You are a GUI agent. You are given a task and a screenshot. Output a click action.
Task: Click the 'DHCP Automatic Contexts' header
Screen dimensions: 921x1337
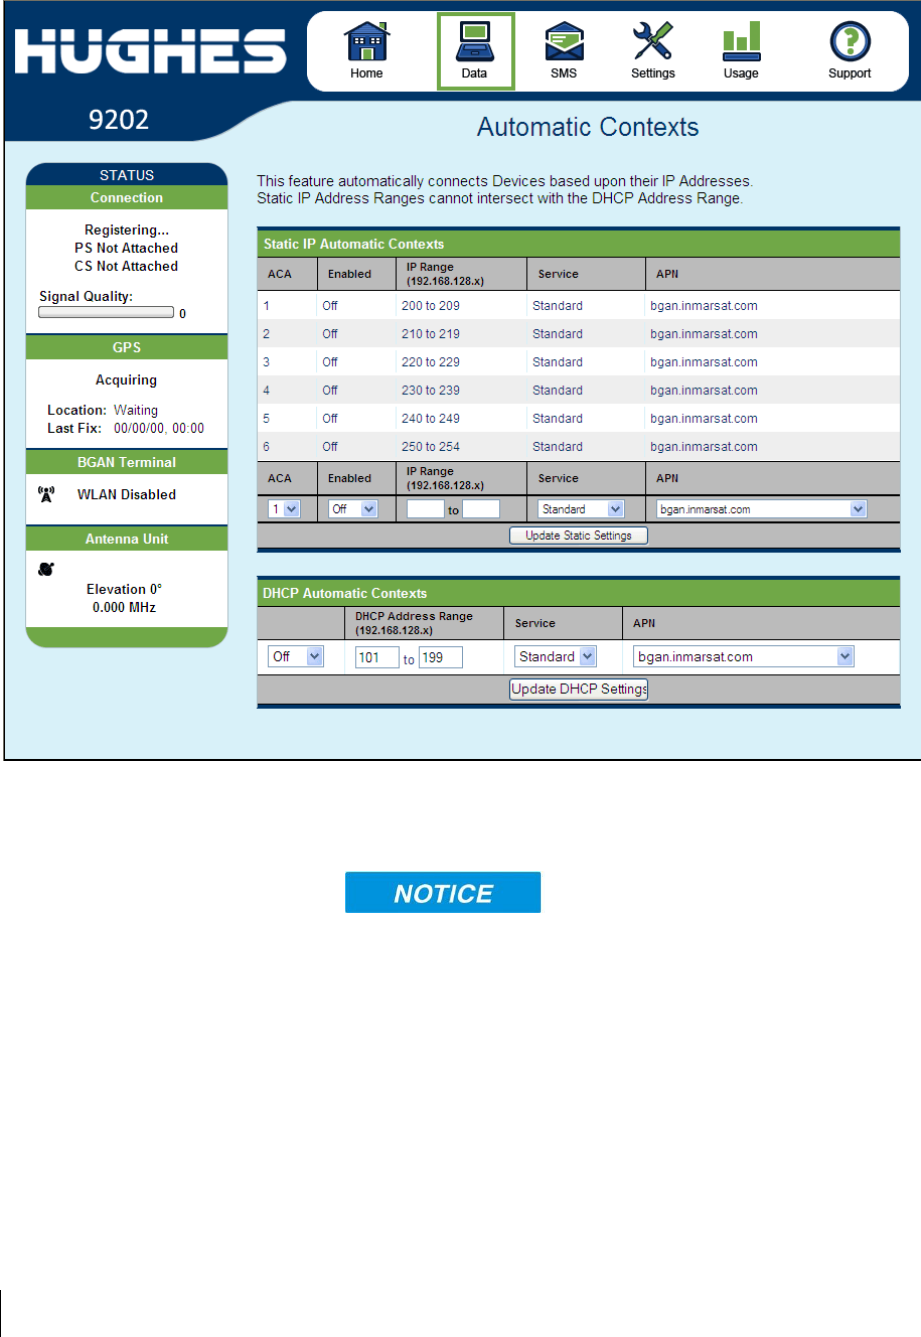[x=345, y=594]
